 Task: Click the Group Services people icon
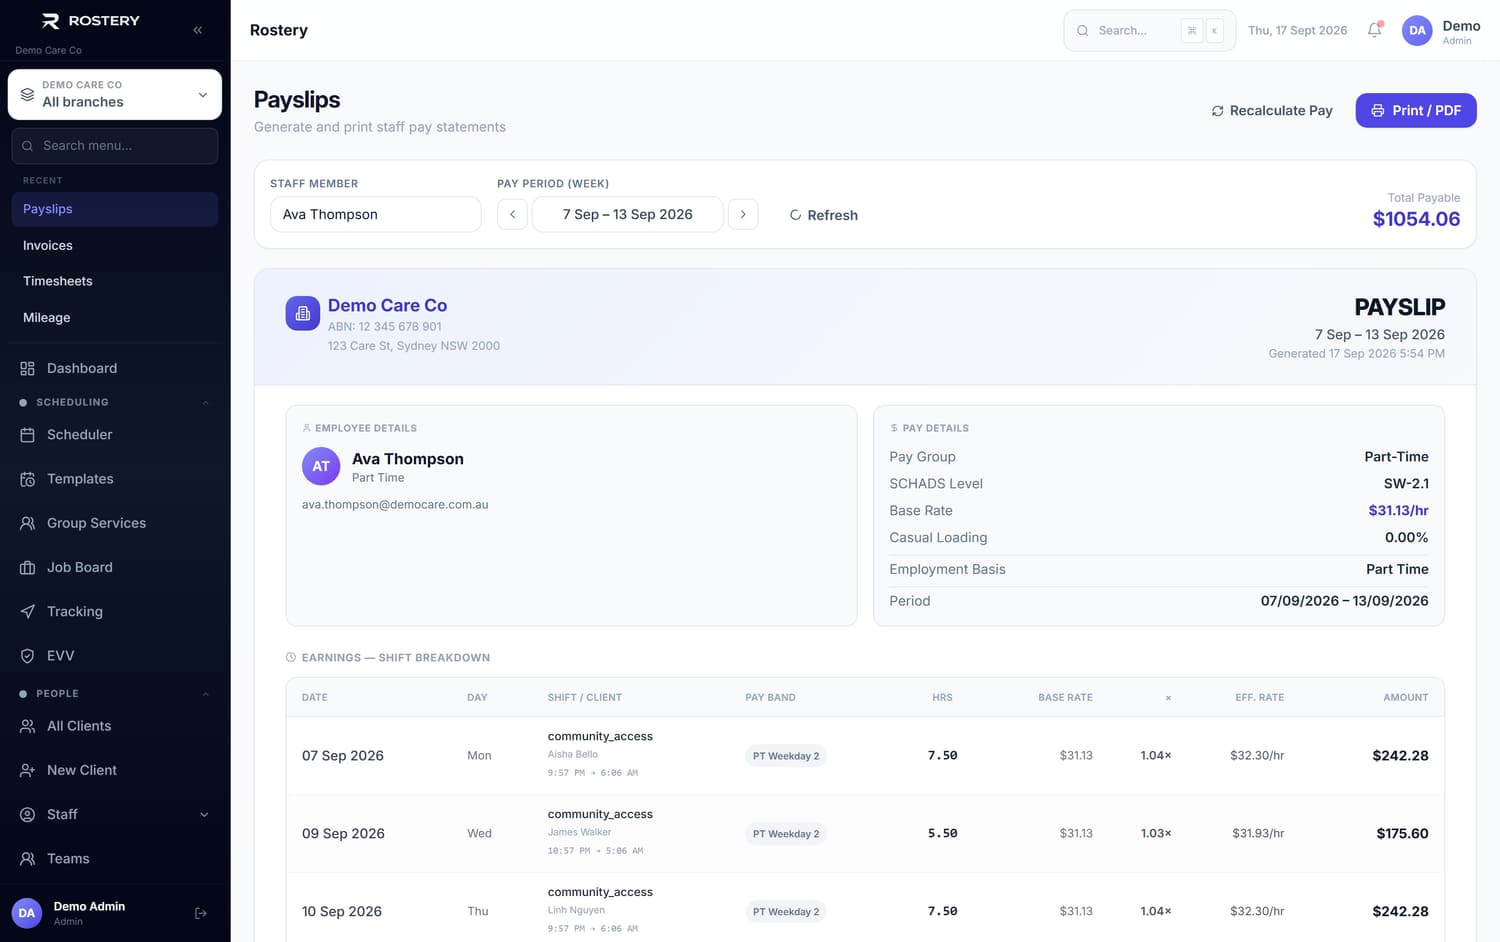(27, 523)
